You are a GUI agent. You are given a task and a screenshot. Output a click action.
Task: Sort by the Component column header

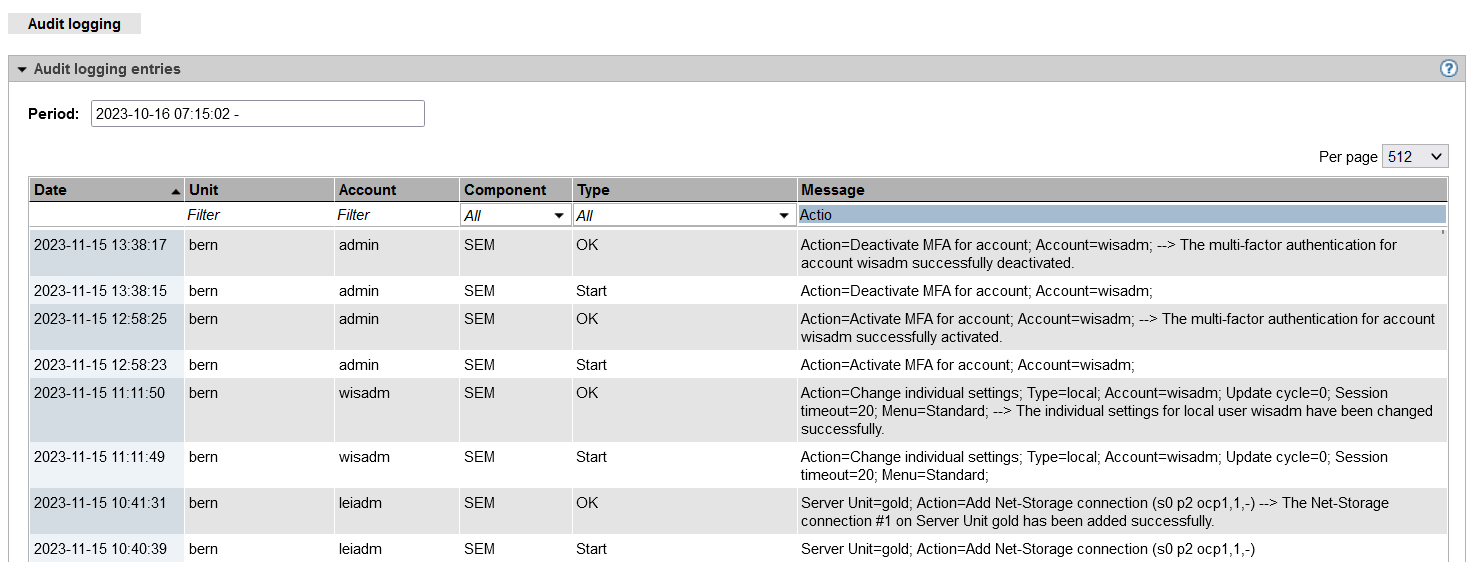[x=505, y=190]
